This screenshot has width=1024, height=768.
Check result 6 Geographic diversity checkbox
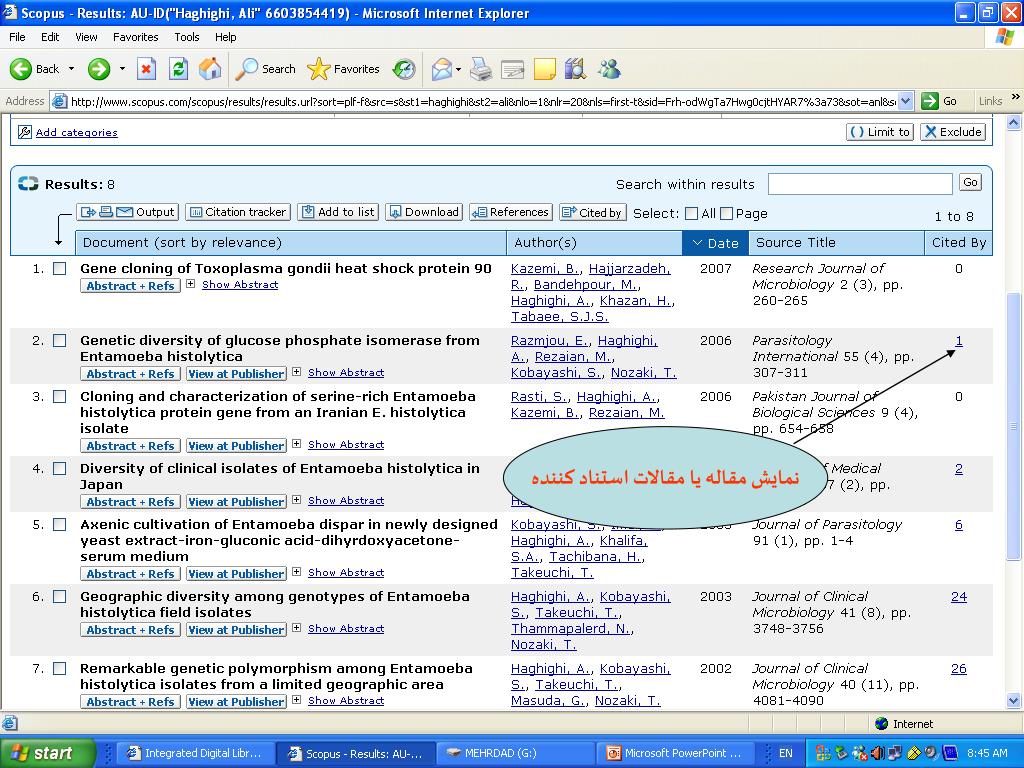[59, 596]
